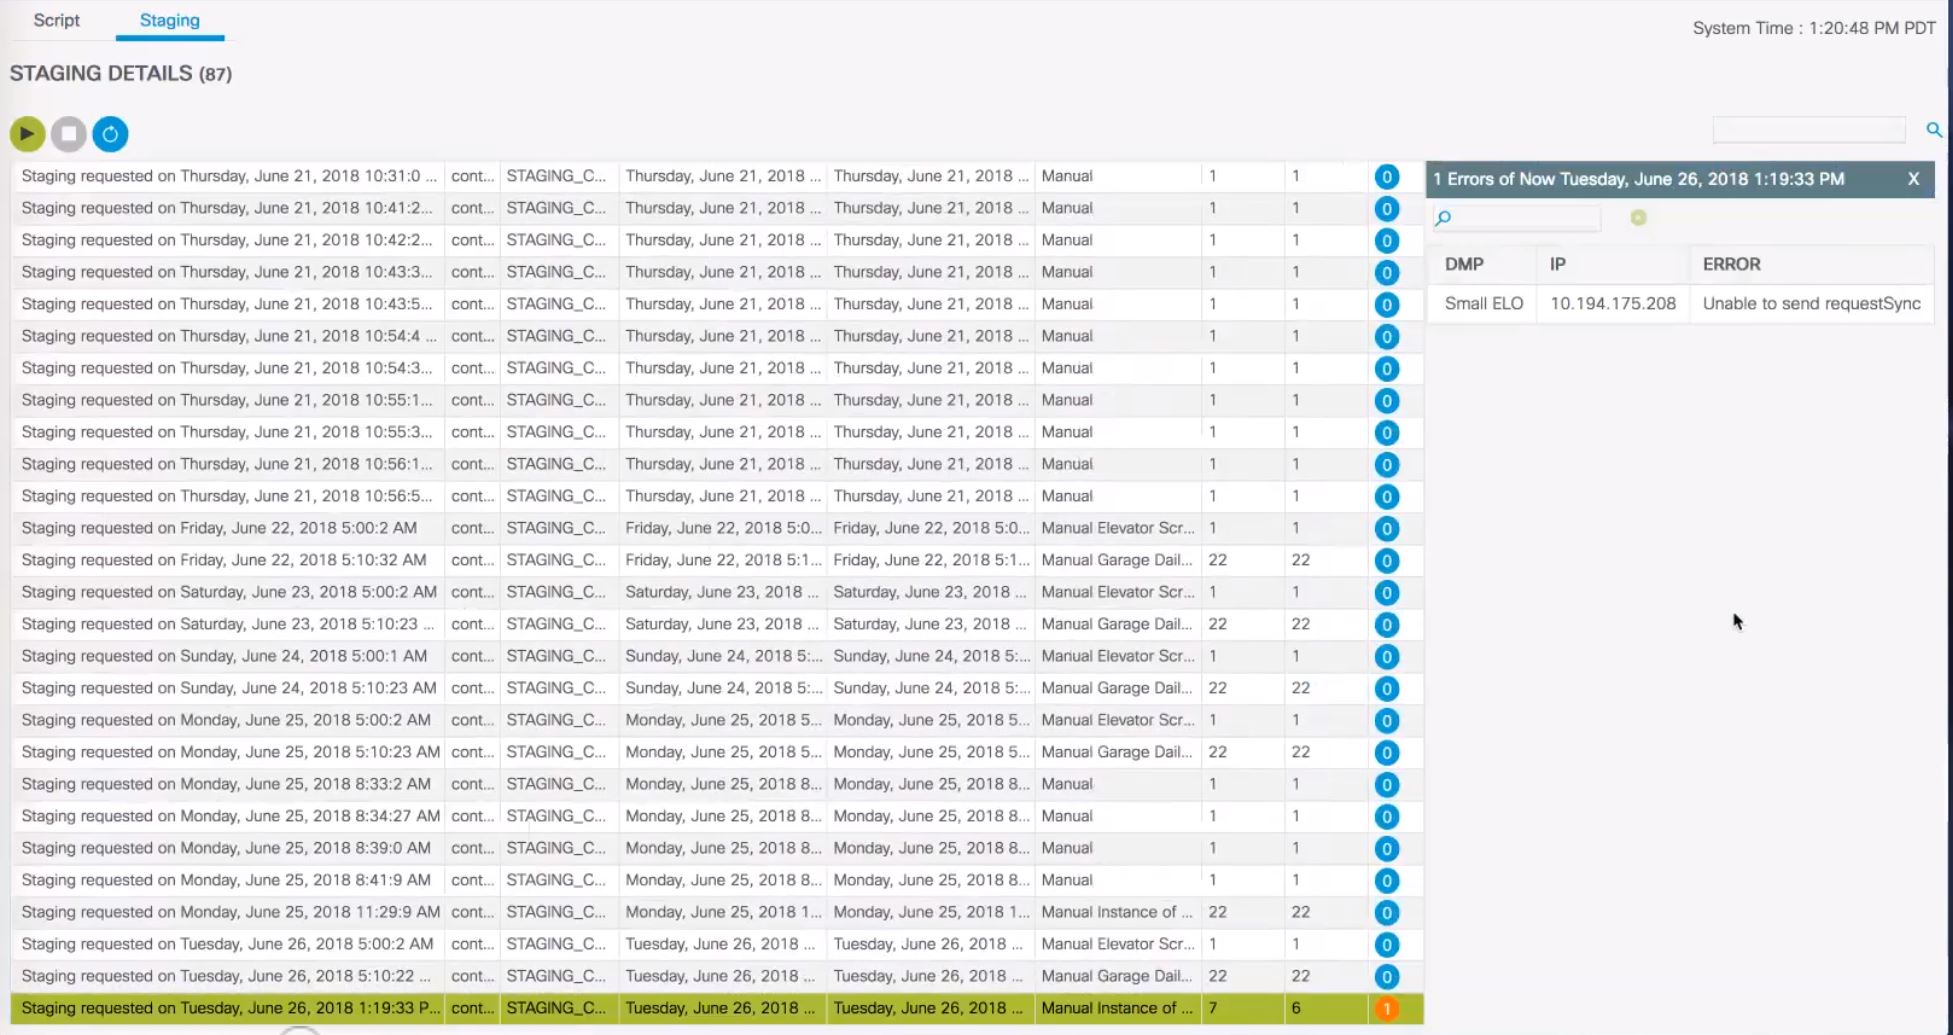Click the blue zero badge on the first staging row
Image resolution: width=1953 pixels, height=1035 pixels.
pyautogui.click(x=1386, y=176)
